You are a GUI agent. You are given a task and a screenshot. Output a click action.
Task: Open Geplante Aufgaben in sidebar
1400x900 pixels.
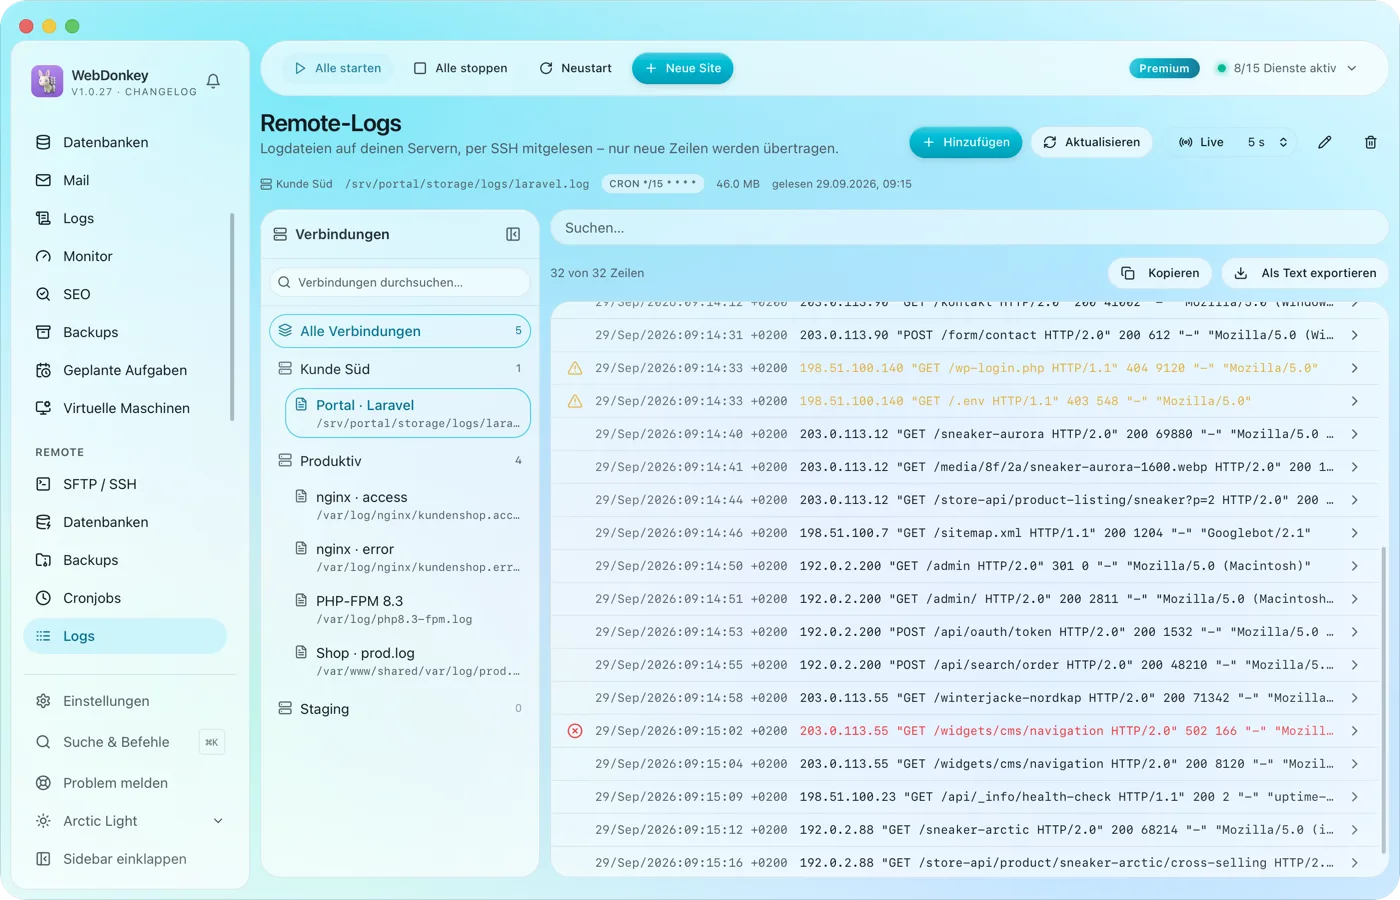coord(125,370)
